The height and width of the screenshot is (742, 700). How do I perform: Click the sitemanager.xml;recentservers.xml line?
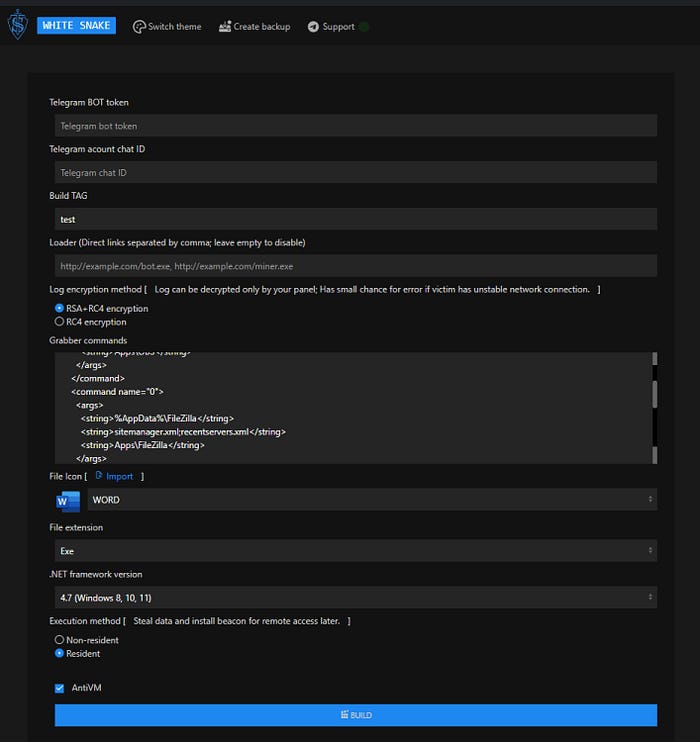click(183, 432)
